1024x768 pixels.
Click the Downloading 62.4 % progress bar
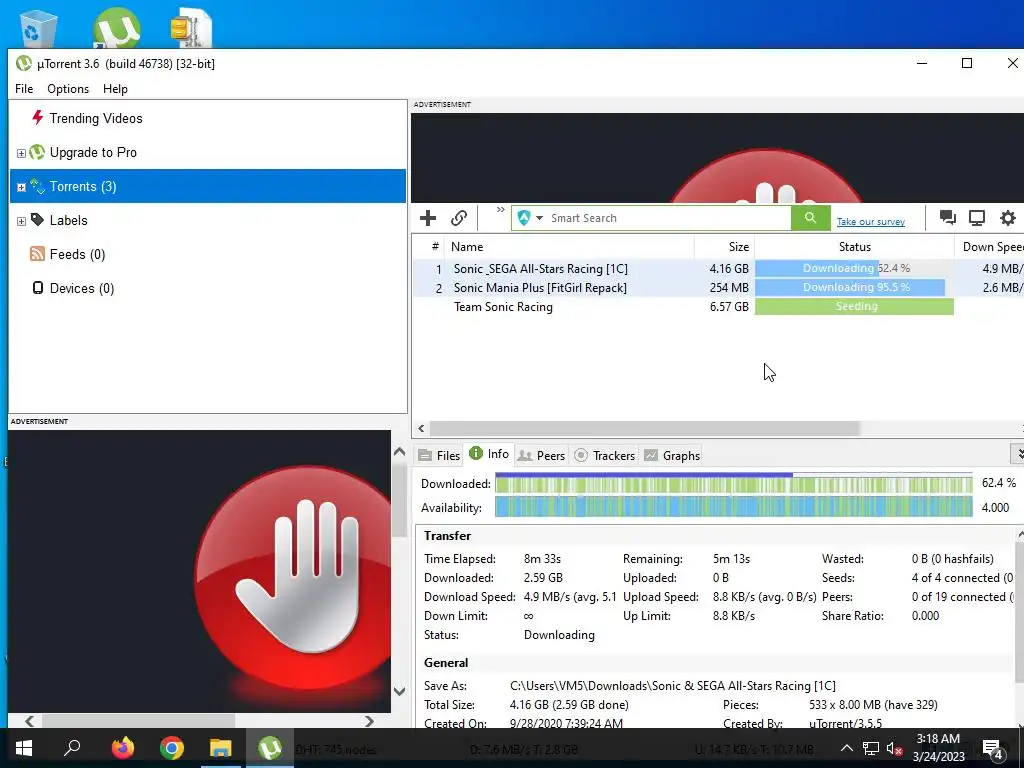tap(854, 268)
